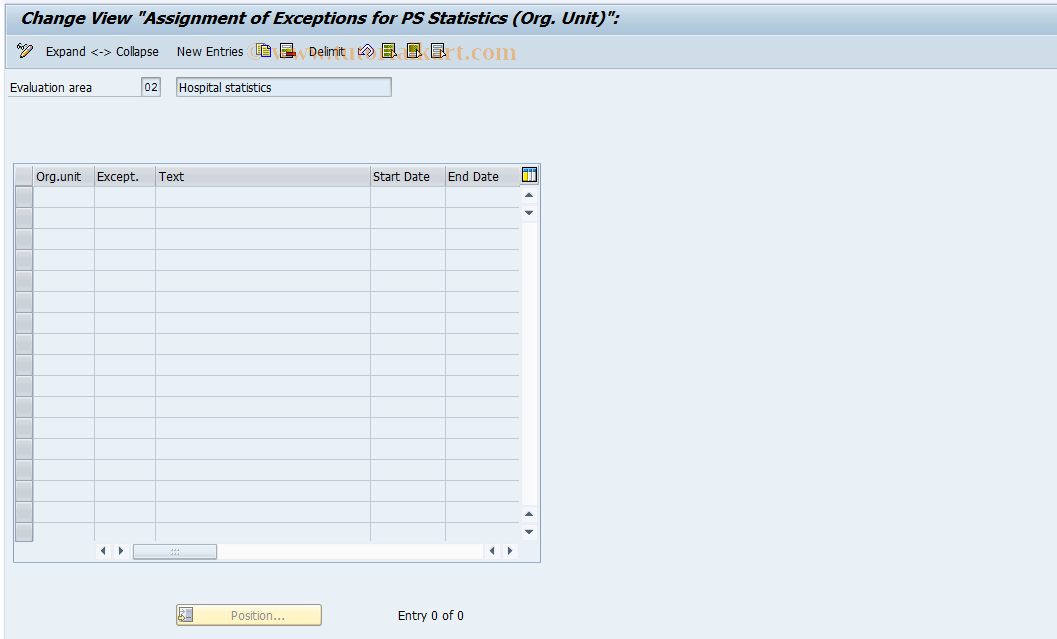The height and width of the screenshot is (639, 1057).
Task: Click the Position... button
Action: [x=249, y=615]
